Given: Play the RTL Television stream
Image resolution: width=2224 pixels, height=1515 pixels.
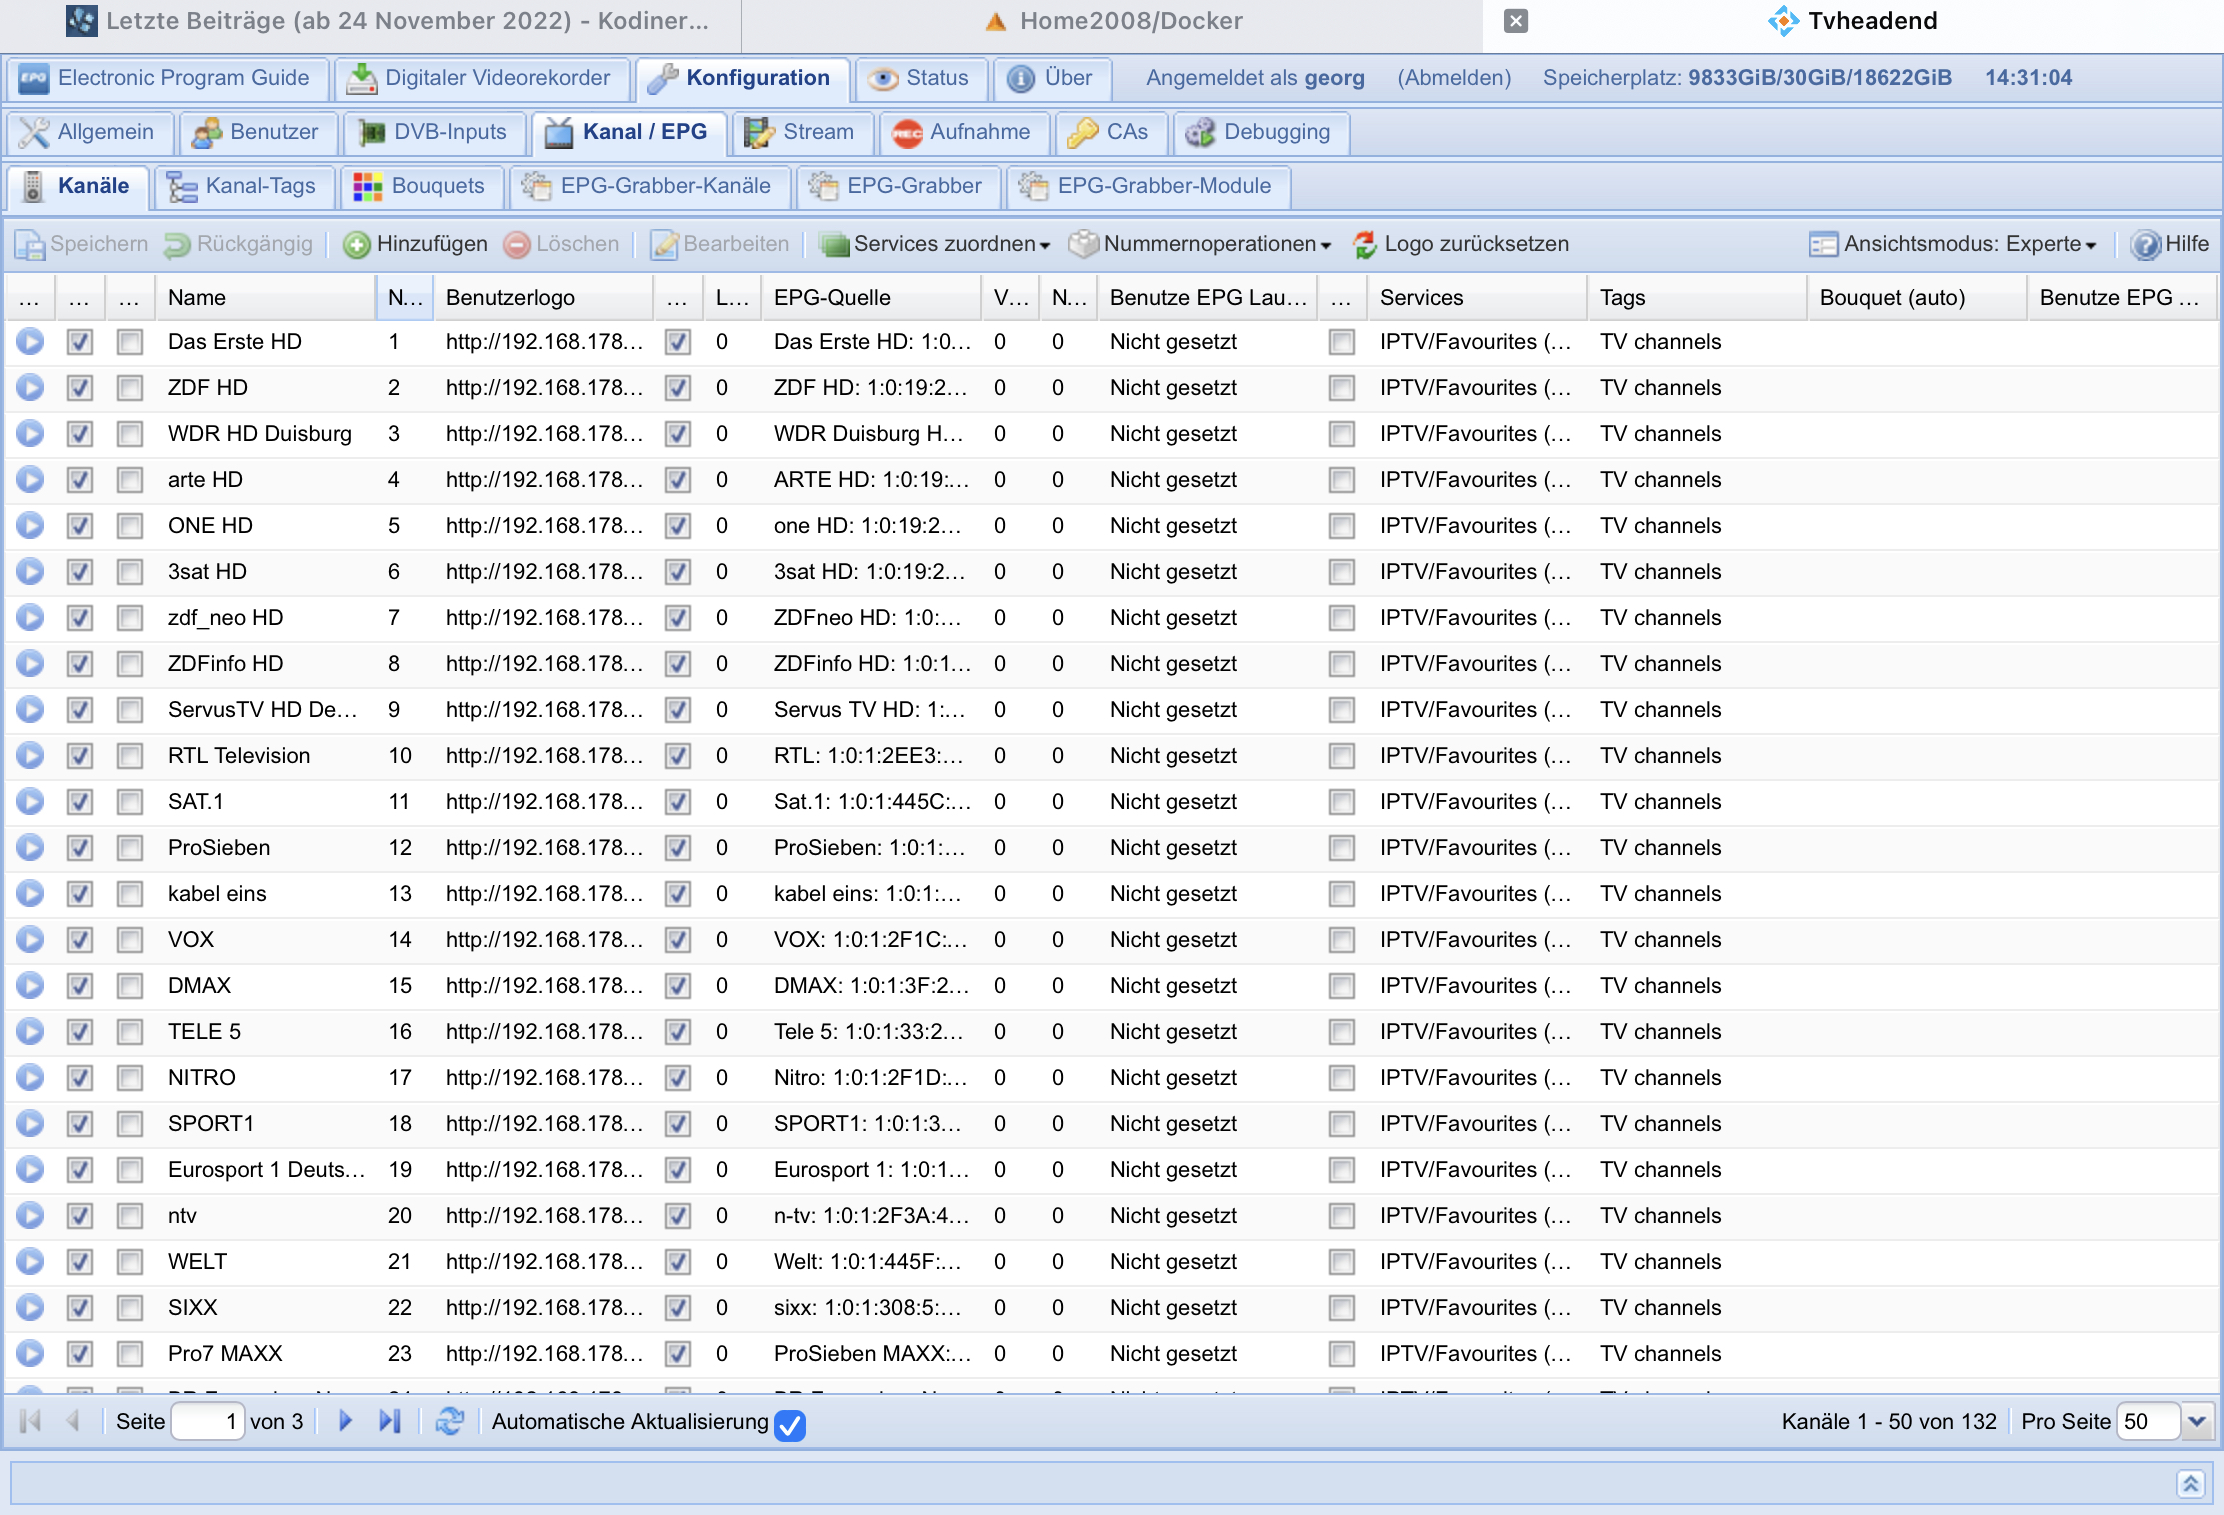Looking at the screenshot, I should point(30,756).
